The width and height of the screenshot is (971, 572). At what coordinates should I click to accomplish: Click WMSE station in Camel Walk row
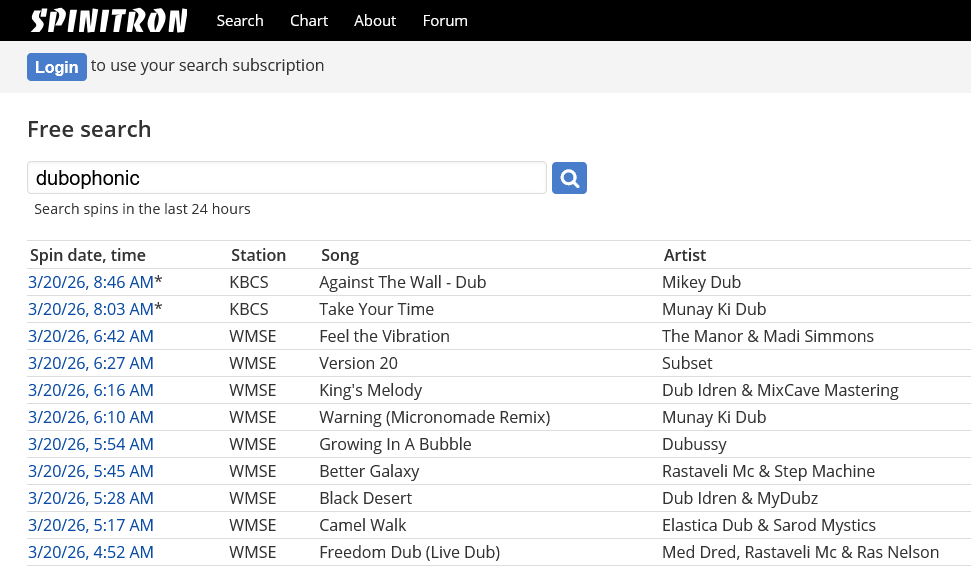click(253, 526)
